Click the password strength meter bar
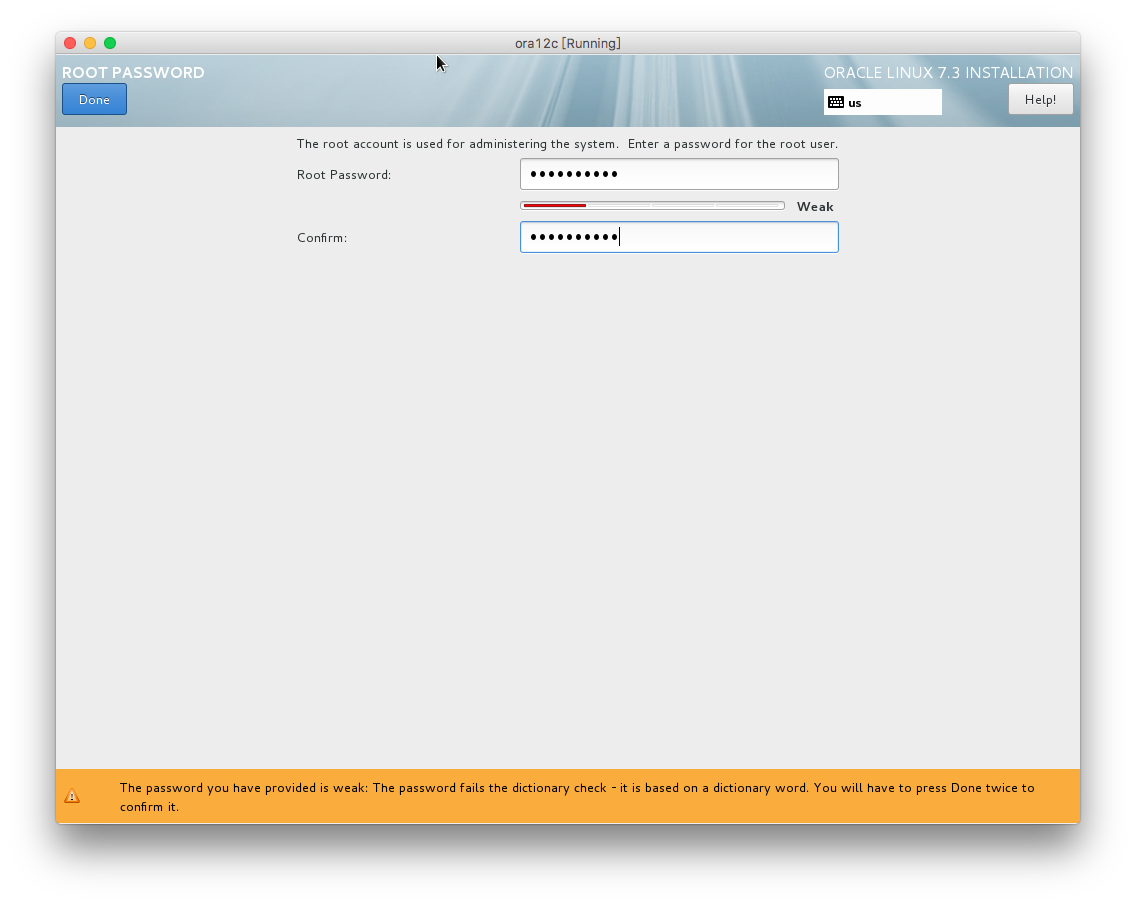The width and height of the screenshot is (1136, 904). tap(652, 206)
